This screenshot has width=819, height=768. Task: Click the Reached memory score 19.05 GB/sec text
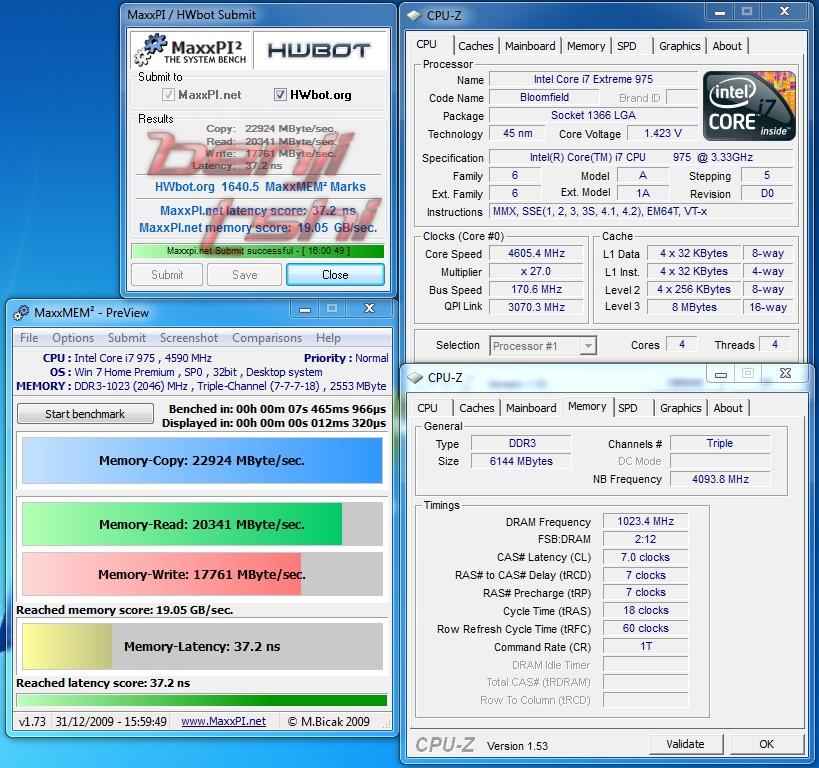tap(125, 610)
